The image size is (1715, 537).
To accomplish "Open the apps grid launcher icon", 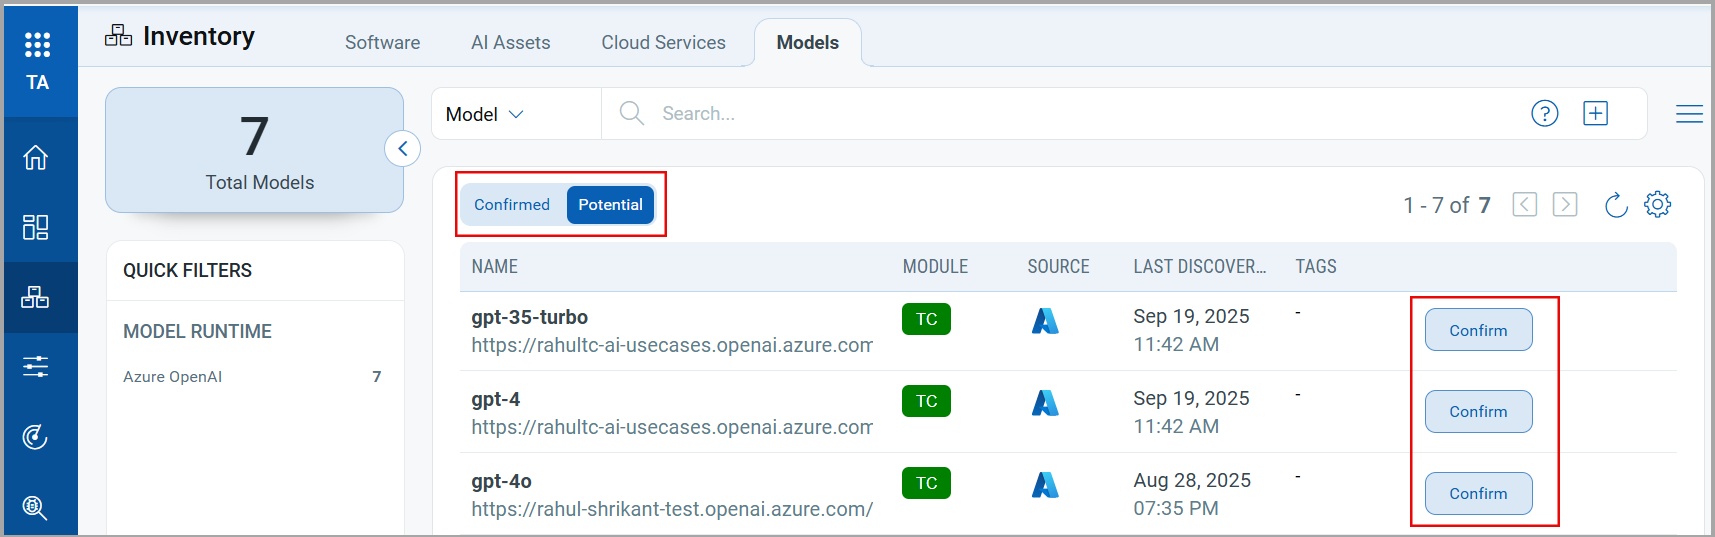I will click(x=37, y=44).
